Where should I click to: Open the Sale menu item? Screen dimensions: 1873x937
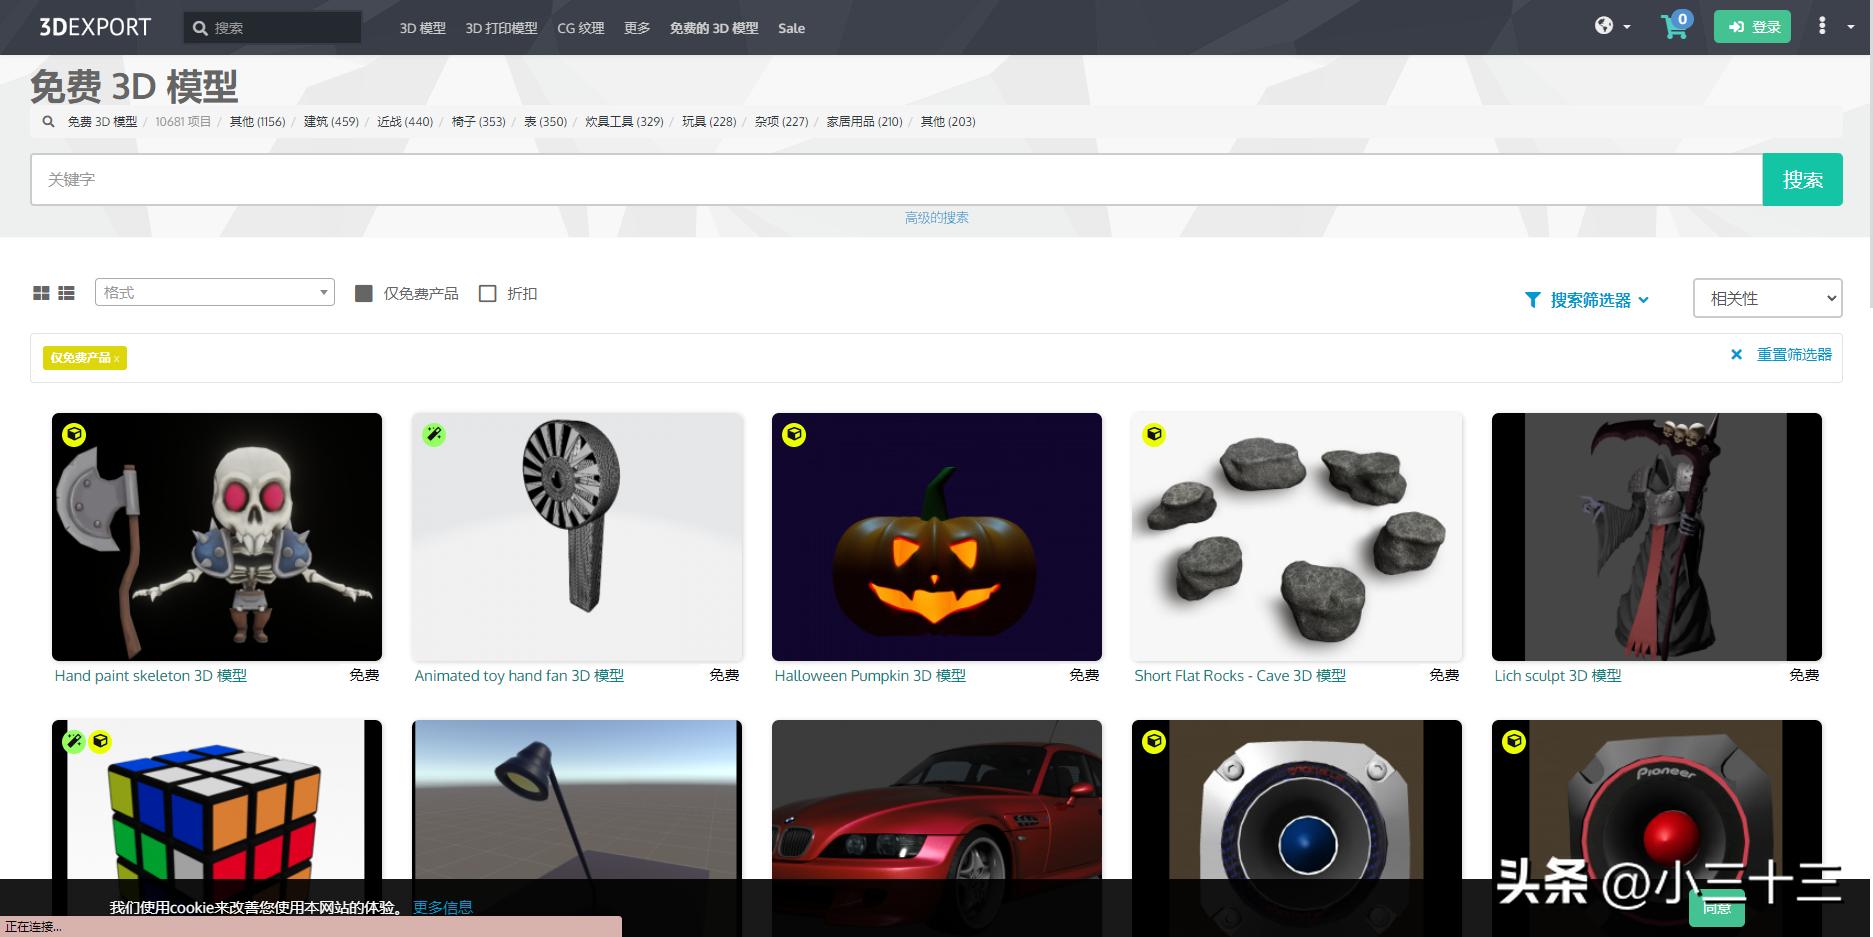coord(791,28)
